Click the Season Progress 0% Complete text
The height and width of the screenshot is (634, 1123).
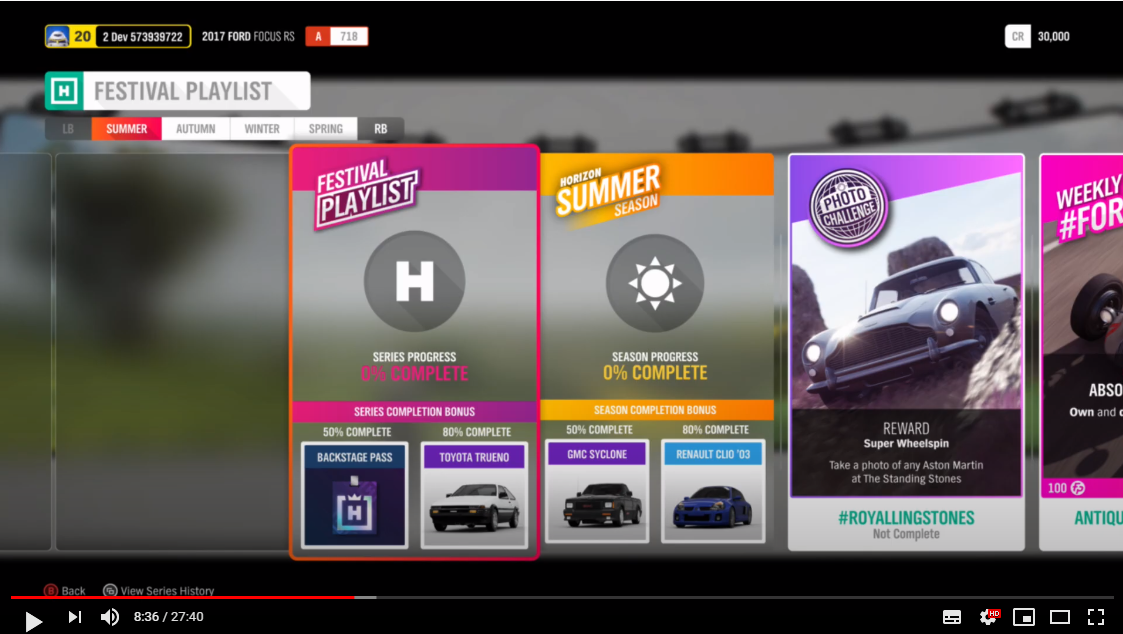coord(655,366)
